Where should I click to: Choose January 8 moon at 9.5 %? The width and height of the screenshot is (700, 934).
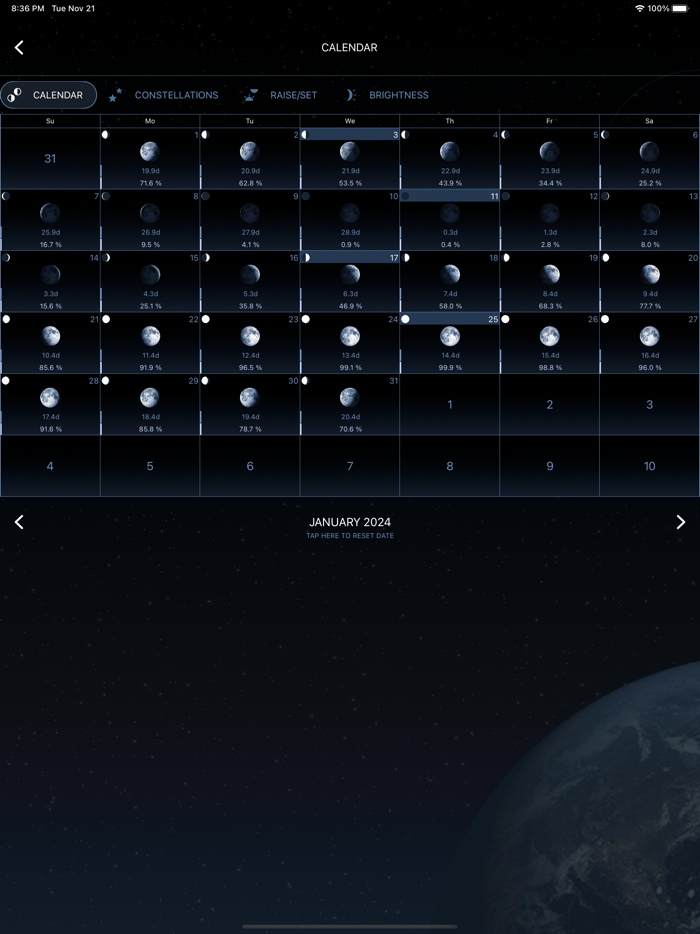(x=150, y=220)
